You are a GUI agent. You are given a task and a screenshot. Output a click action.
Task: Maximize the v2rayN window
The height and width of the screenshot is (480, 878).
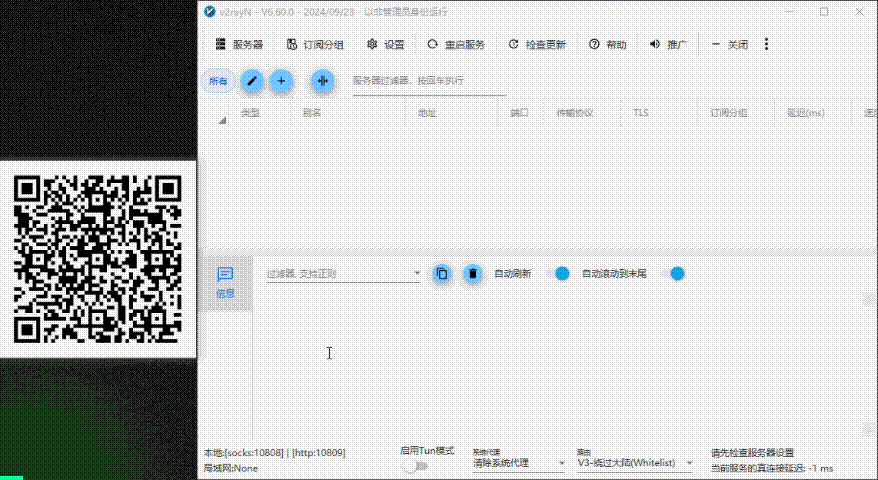click(x=824, y=12)
